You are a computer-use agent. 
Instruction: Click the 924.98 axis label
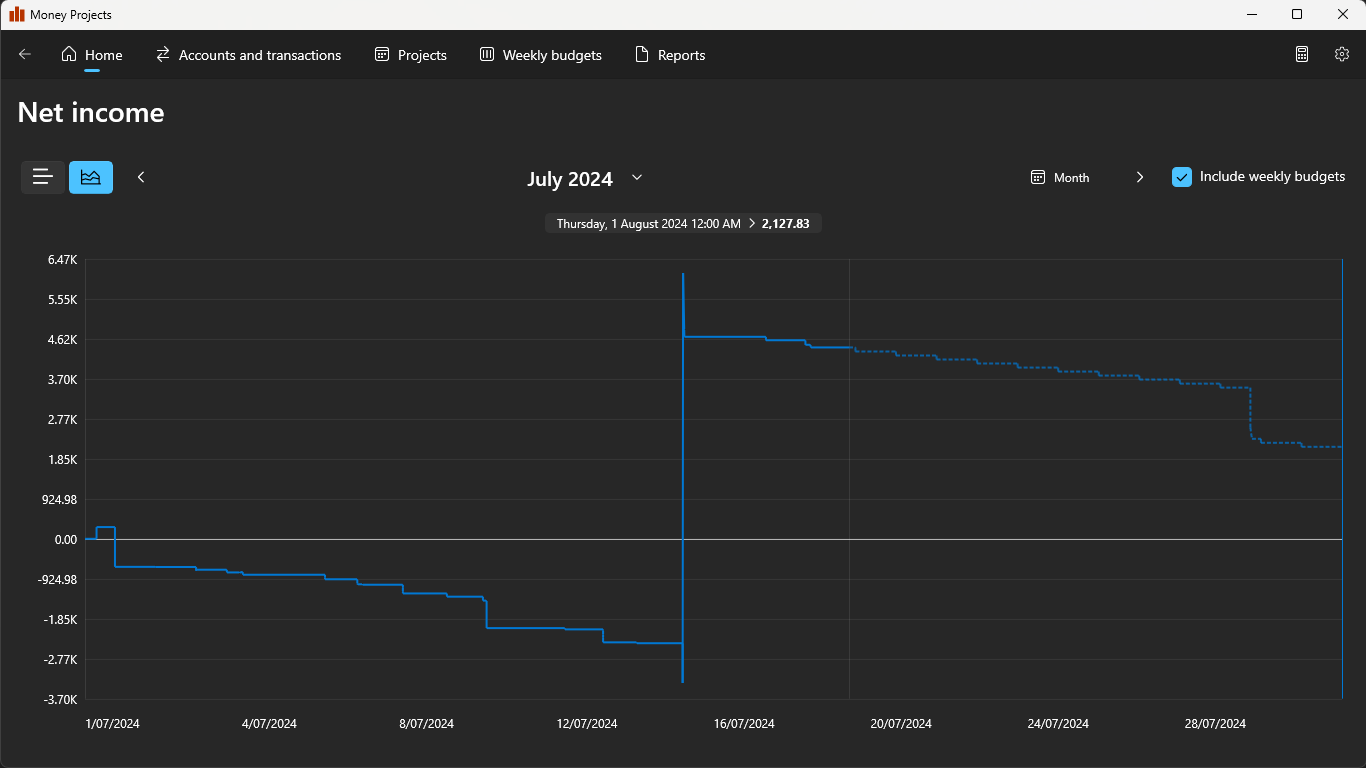click(60, 500)
